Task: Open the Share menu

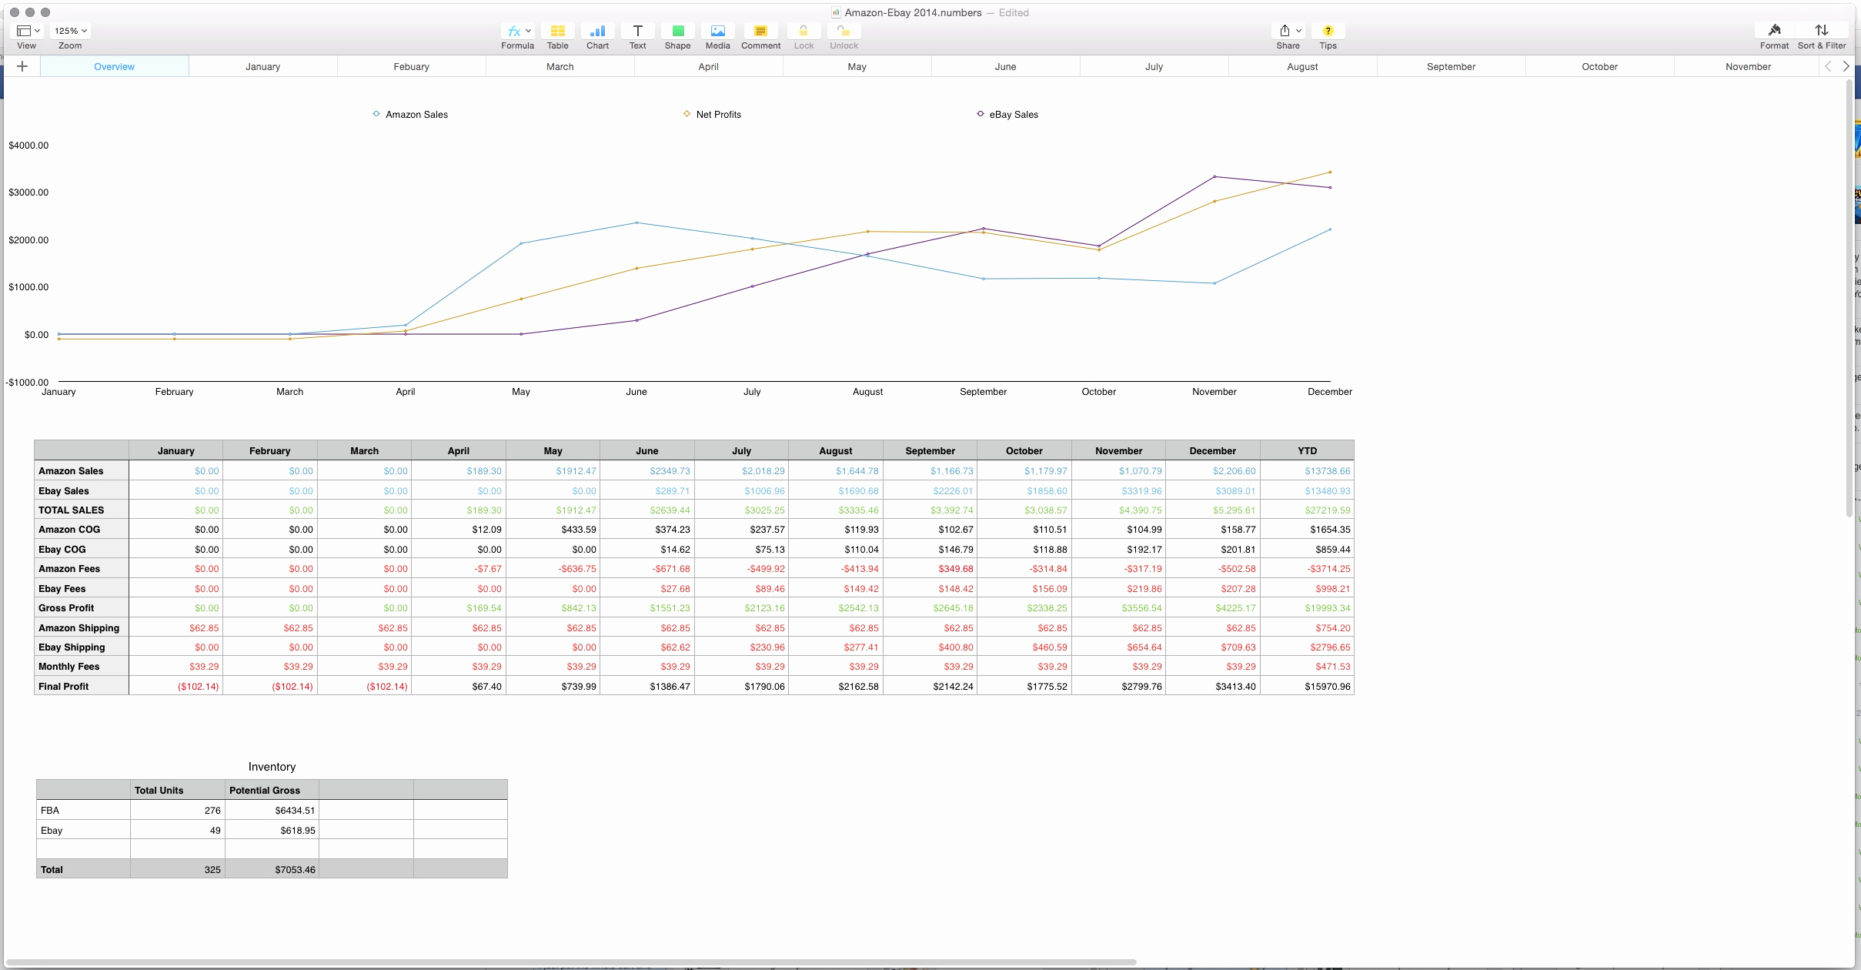Action: 1290,31
